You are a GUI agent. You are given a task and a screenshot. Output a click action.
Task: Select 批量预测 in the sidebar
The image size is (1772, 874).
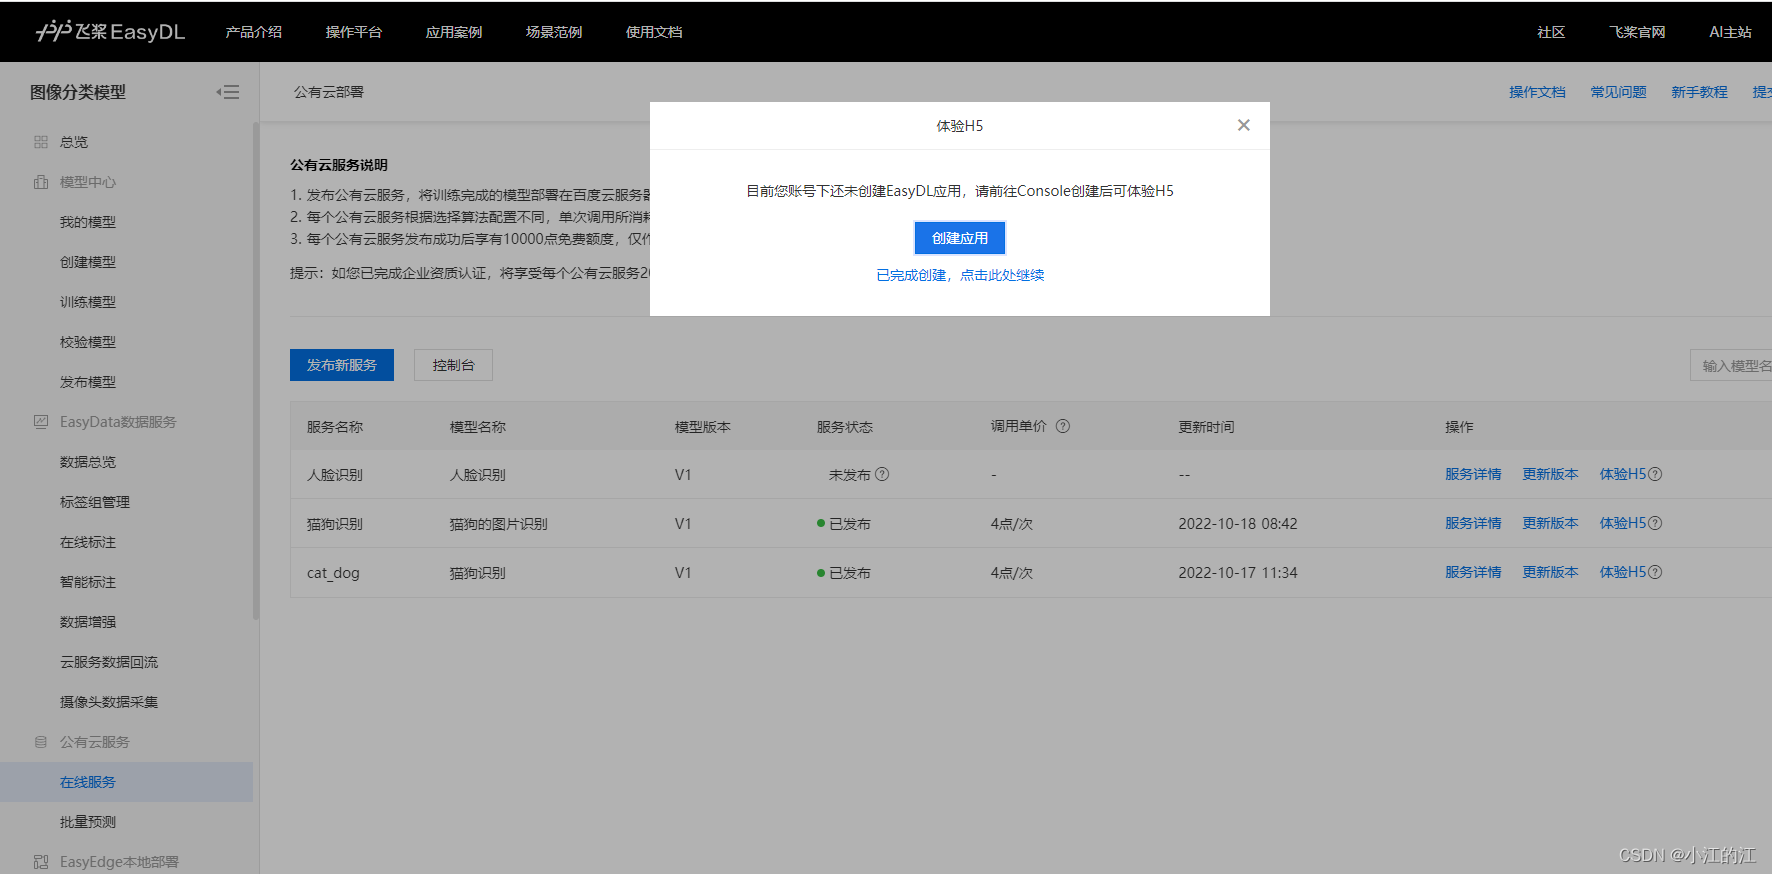coord(88,822)
